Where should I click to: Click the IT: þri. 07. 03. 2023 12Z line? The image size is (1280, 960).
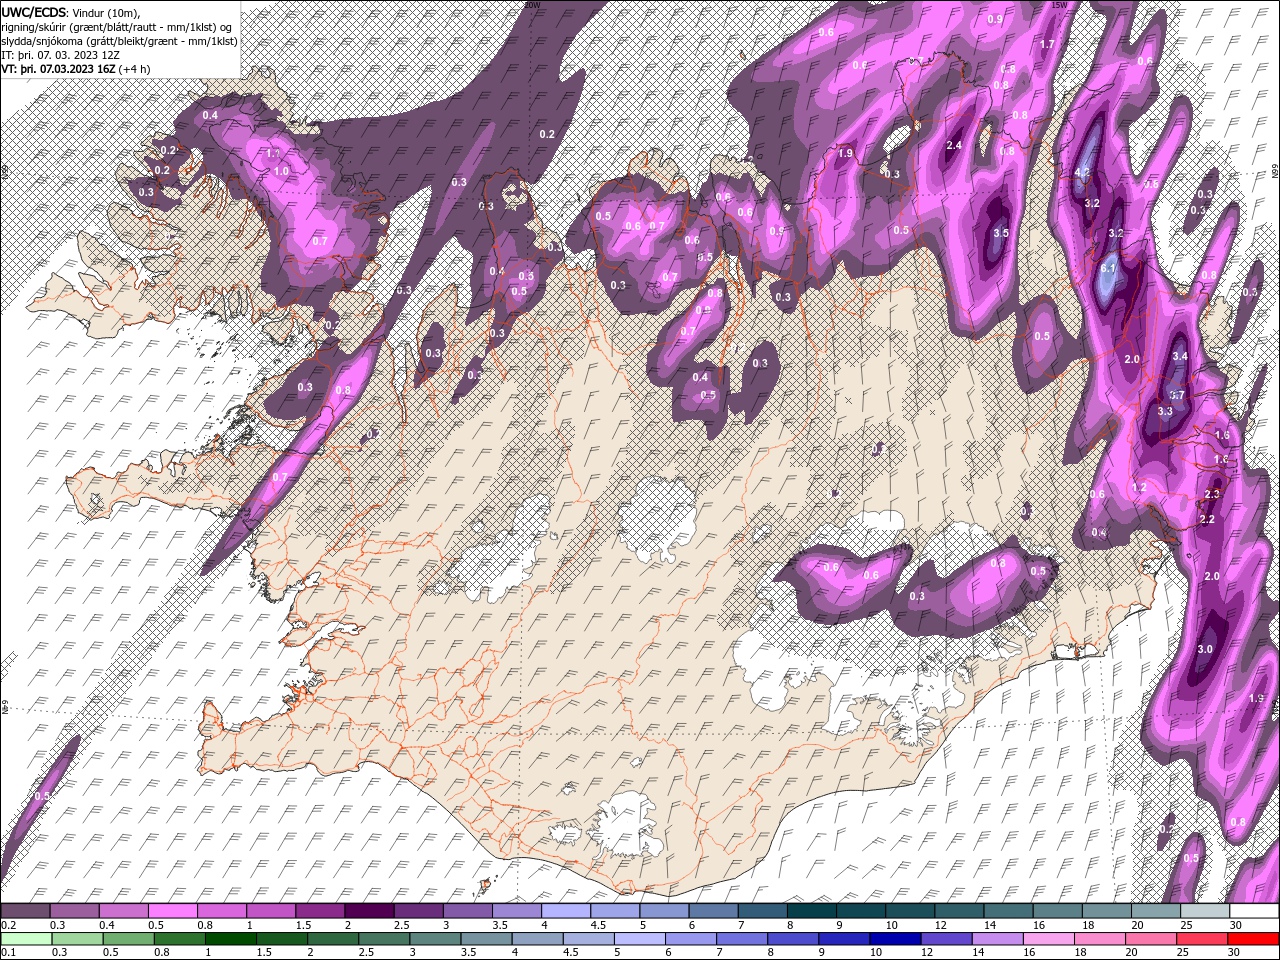tap(60, 55)
